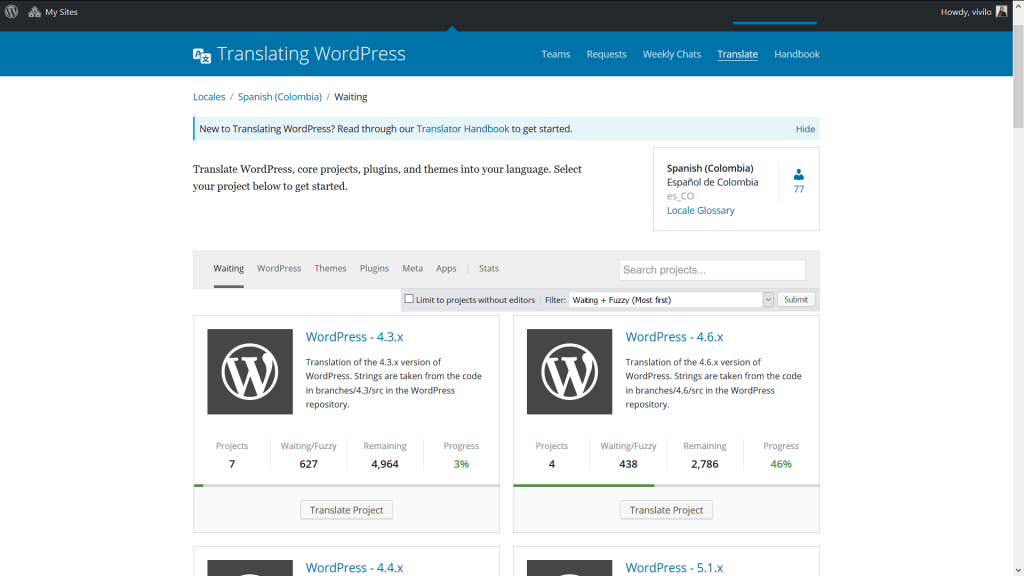Switch to the WordPress tab
Viewport: 1024px width, 576px height.
point(279,268)
